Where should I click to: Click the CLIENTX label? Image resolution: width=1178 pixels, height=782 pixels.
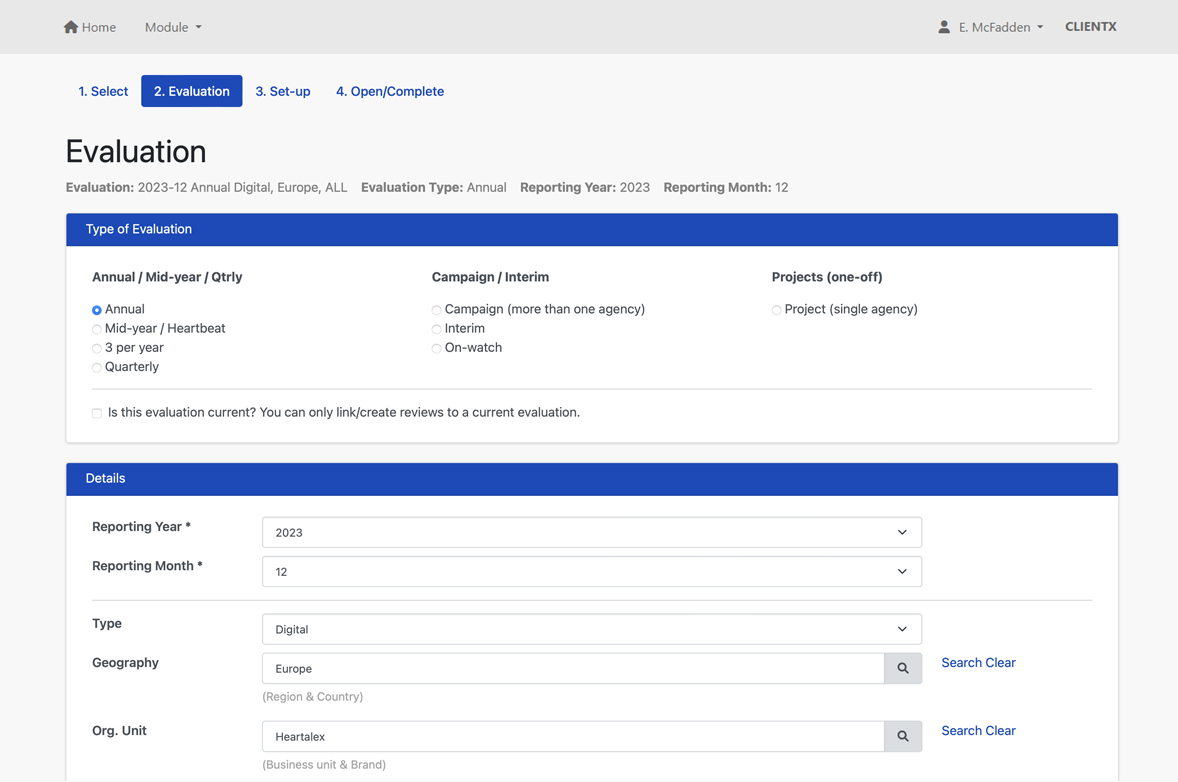[1091, 26]
